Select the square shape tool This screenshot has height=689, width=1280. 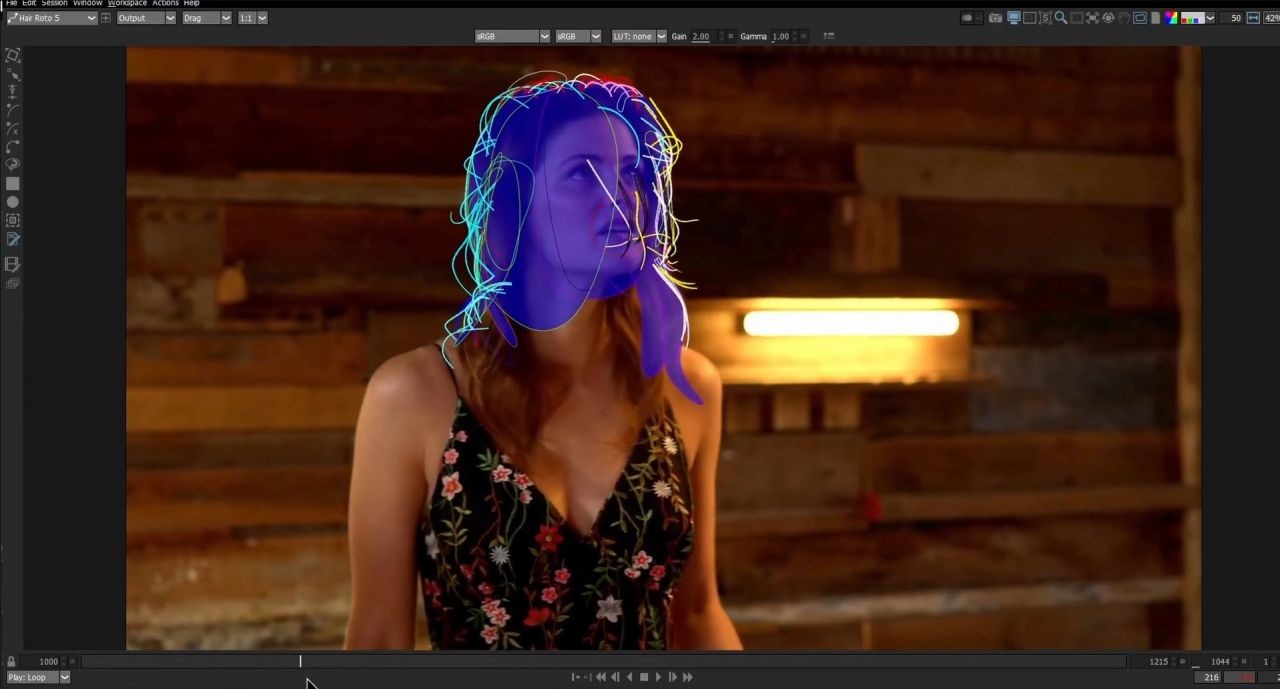[x=13, y=184]
